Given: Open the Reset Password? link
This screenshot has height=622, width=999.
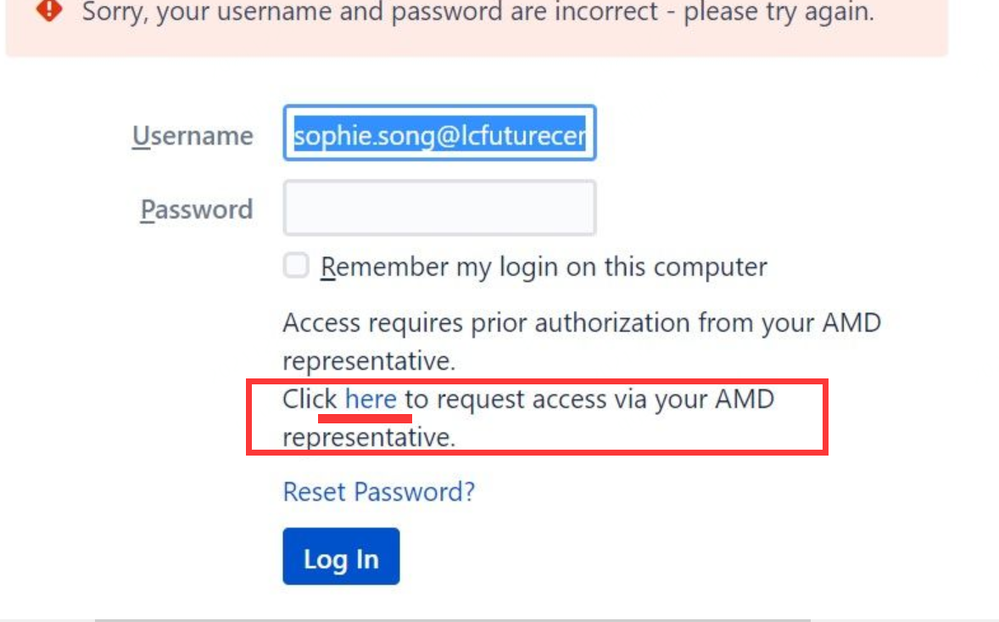Looking at the screenshot, I should coord(379,491).
